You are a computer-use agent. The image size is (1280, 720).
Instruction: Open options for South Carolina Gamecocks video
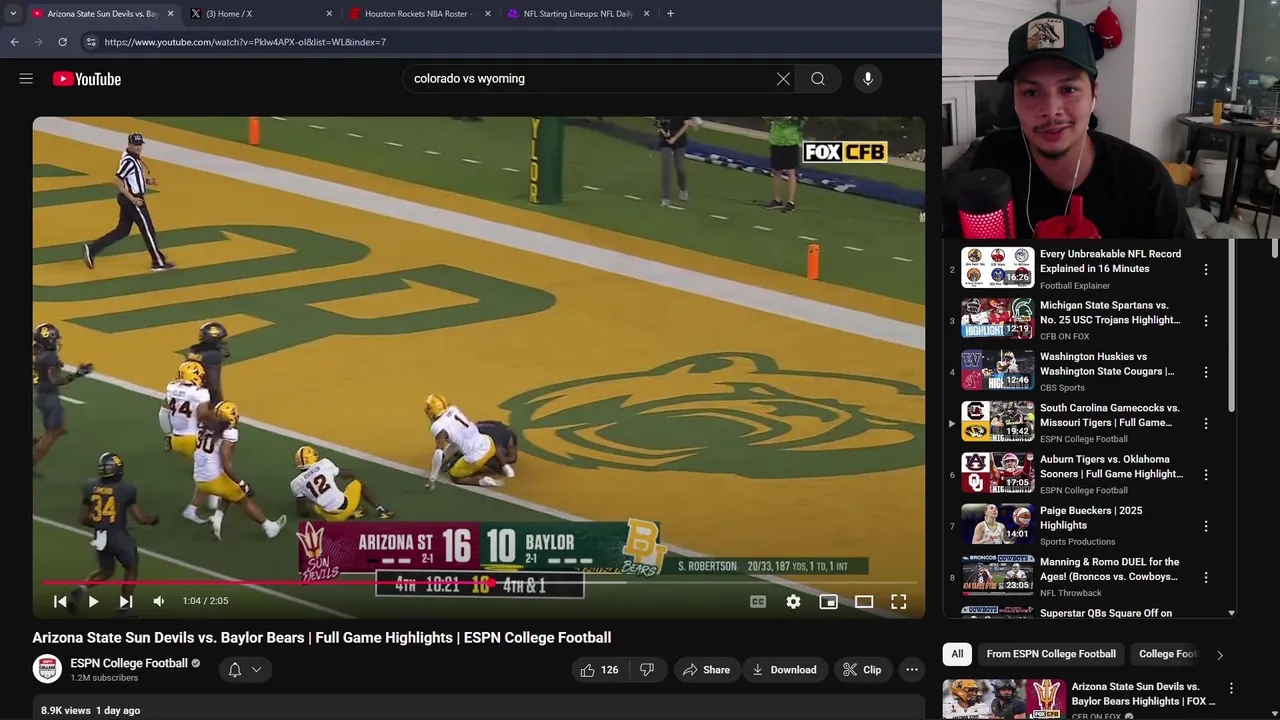pos(1206,424)
